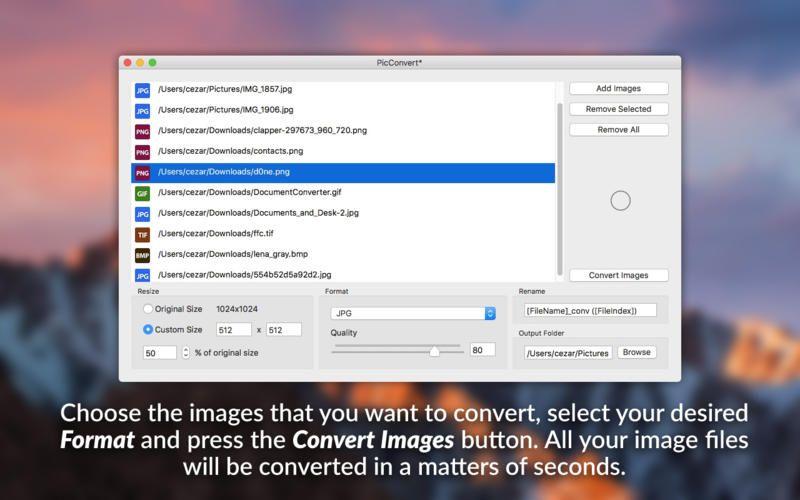
Task: Click the JPG icon beside IMG_1906.jpg
Action: pos(142,110)
